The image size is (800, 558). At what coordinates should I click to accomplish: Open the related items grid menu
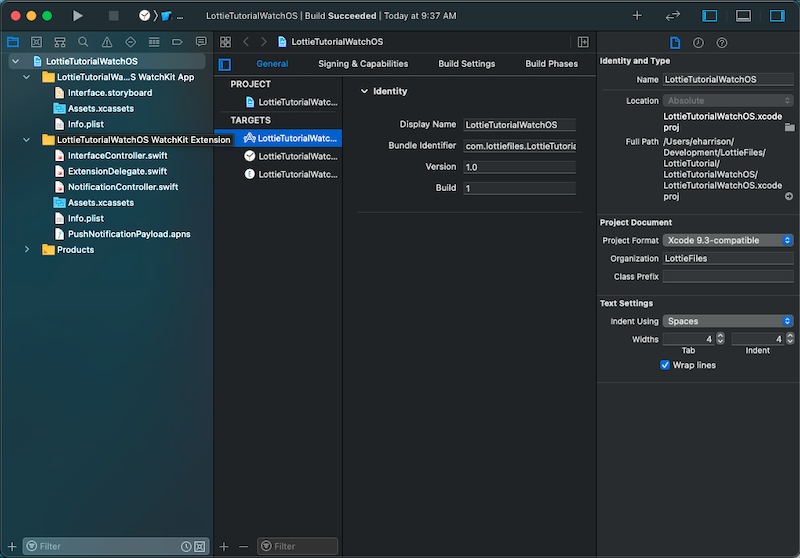click(x=226, y=42)
